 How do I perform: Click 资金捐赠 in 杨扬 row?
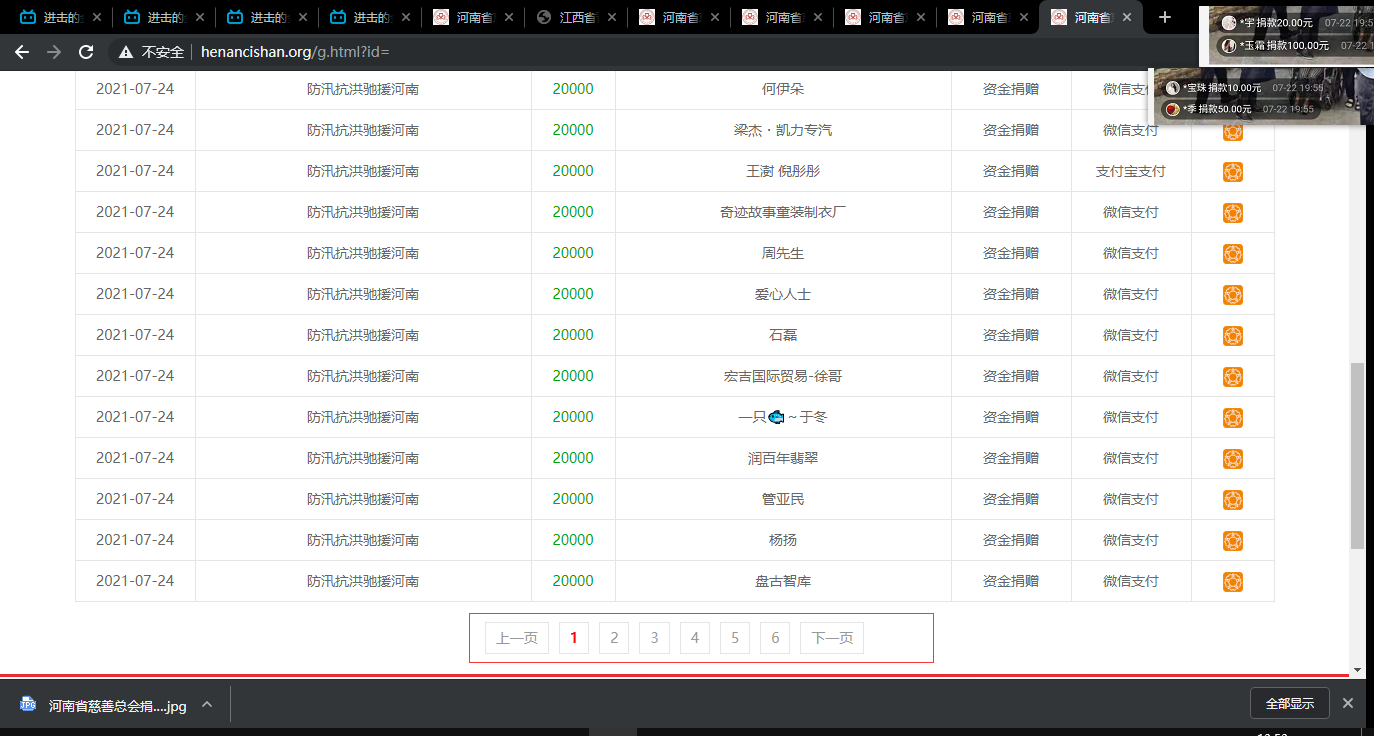[x=1011, y=540]
